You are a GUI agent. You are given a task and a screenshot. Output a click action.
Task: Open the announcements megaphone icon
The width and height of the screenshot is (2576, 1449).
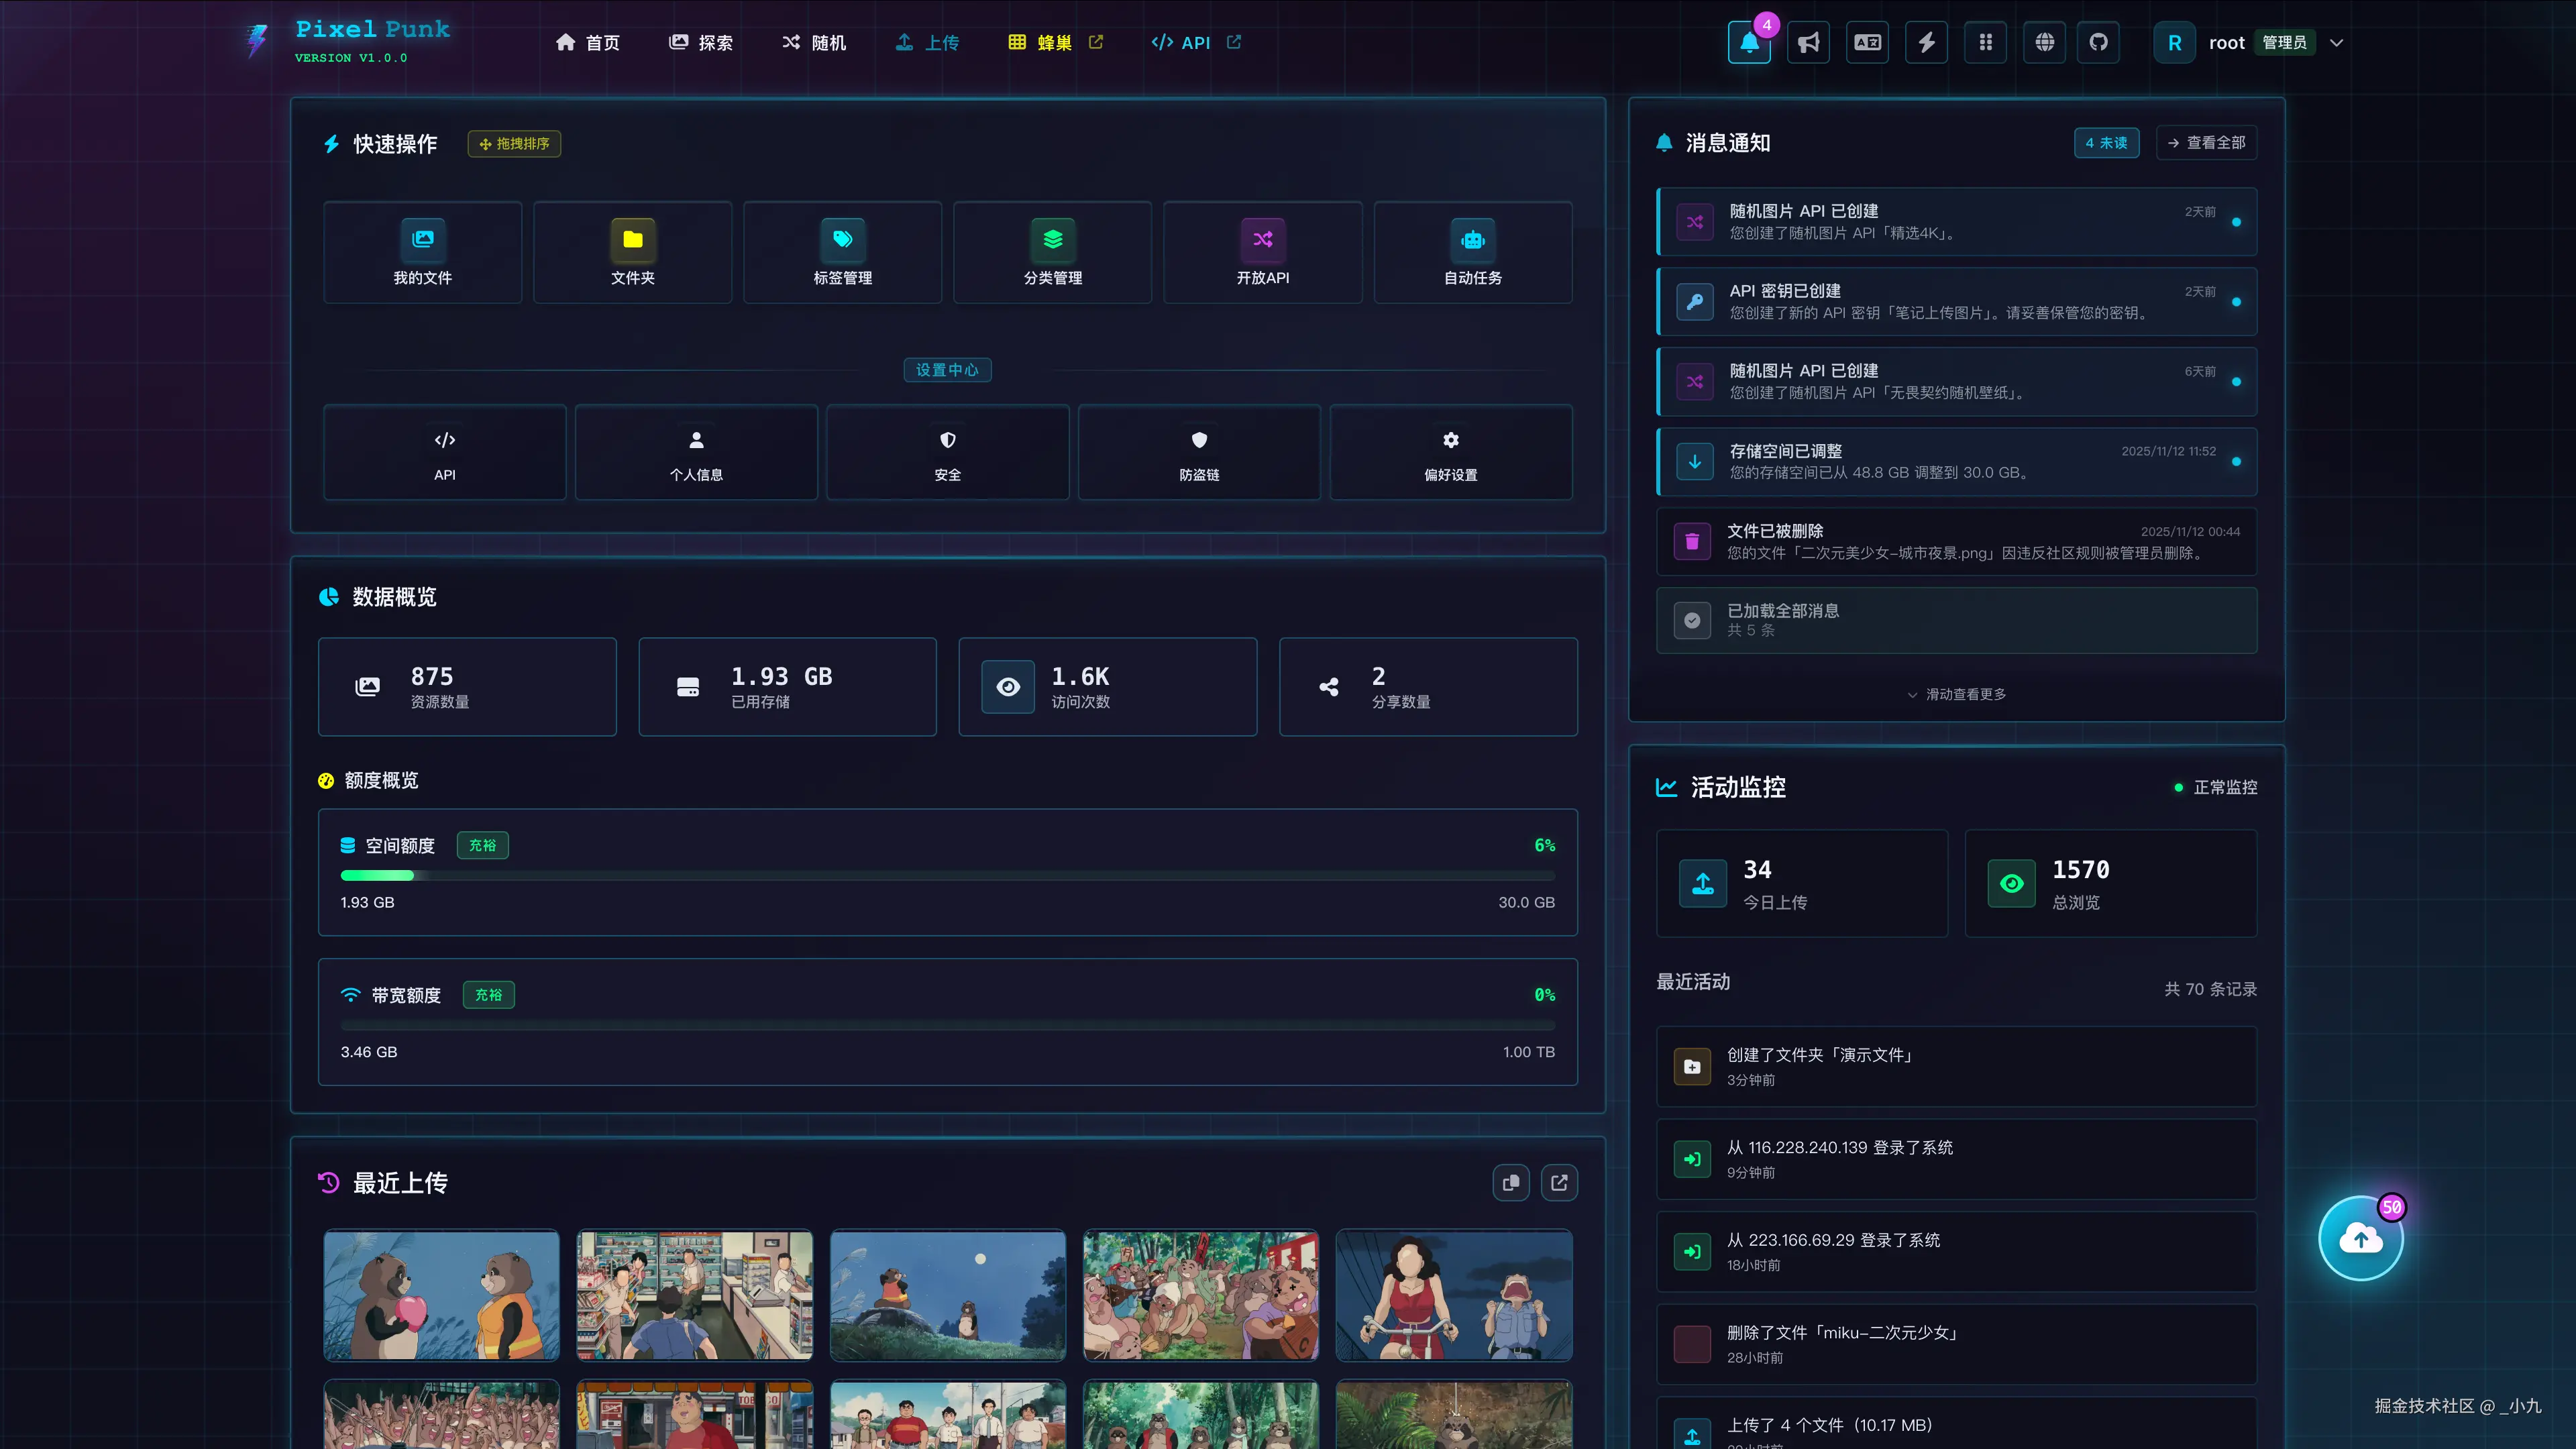click(x=1808, y=43)
